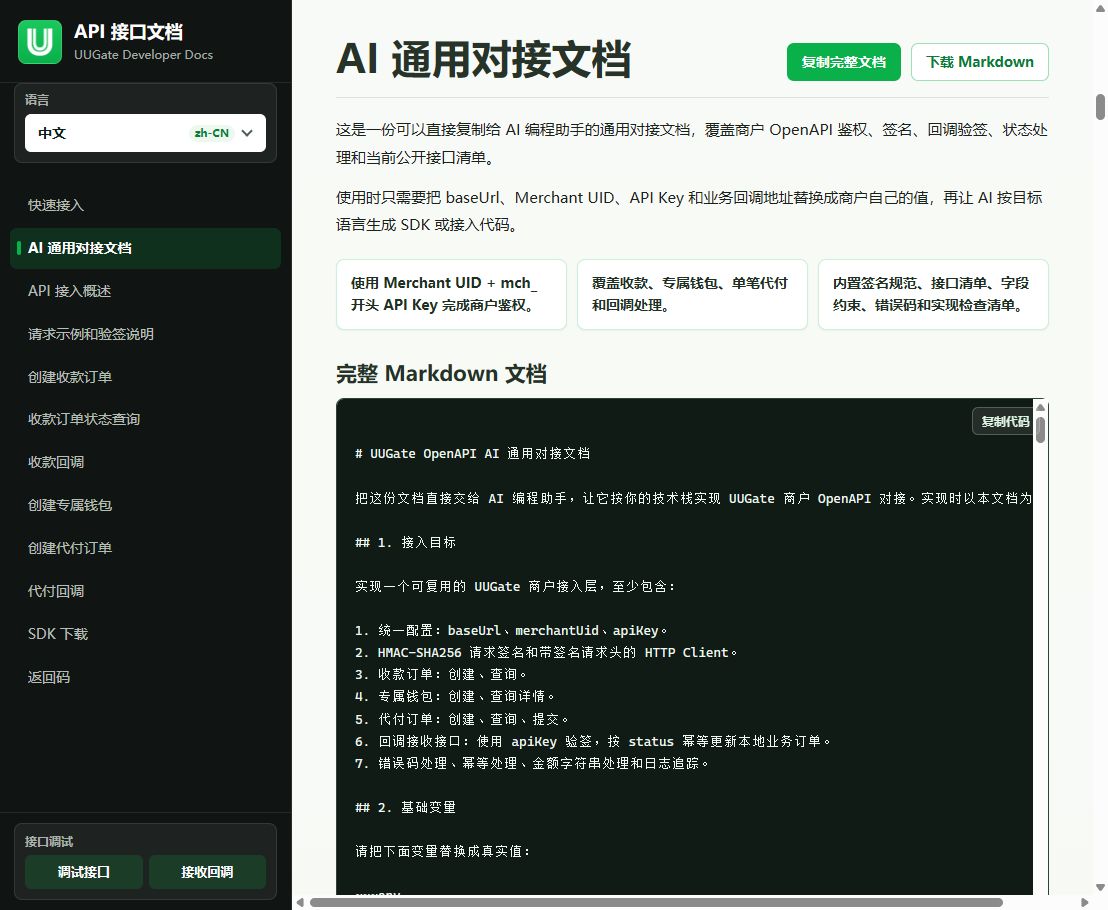1108x910 pixels.
Task: Click the UUGate Developer Docs subtitle
Action: click(143, 54)
